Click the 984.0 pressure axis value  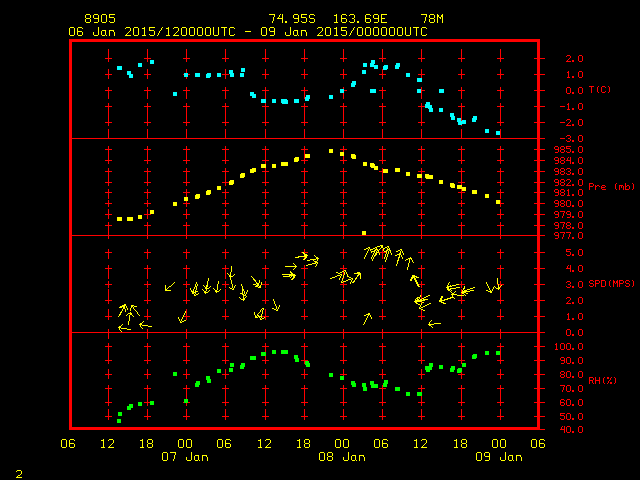pos(569,160)
